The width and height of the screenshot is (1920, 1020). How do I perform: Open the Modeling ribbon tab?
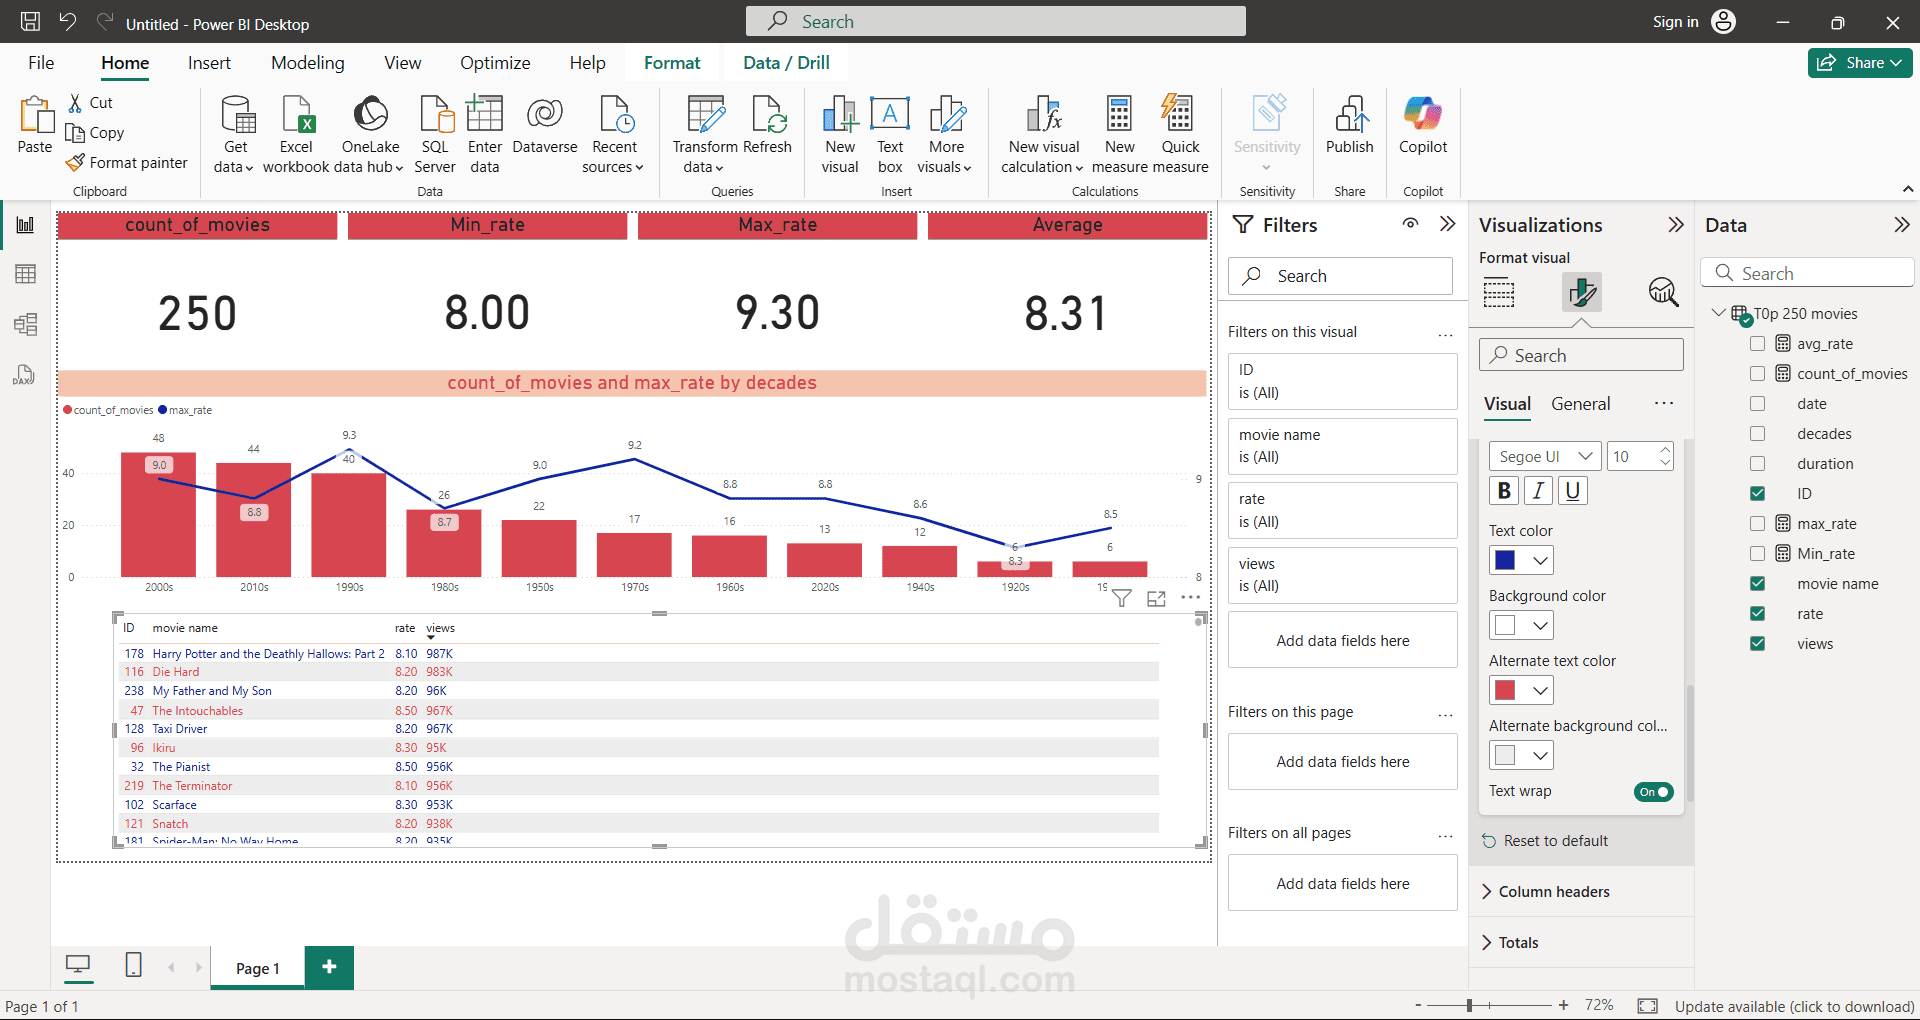[x=307, y=63]
